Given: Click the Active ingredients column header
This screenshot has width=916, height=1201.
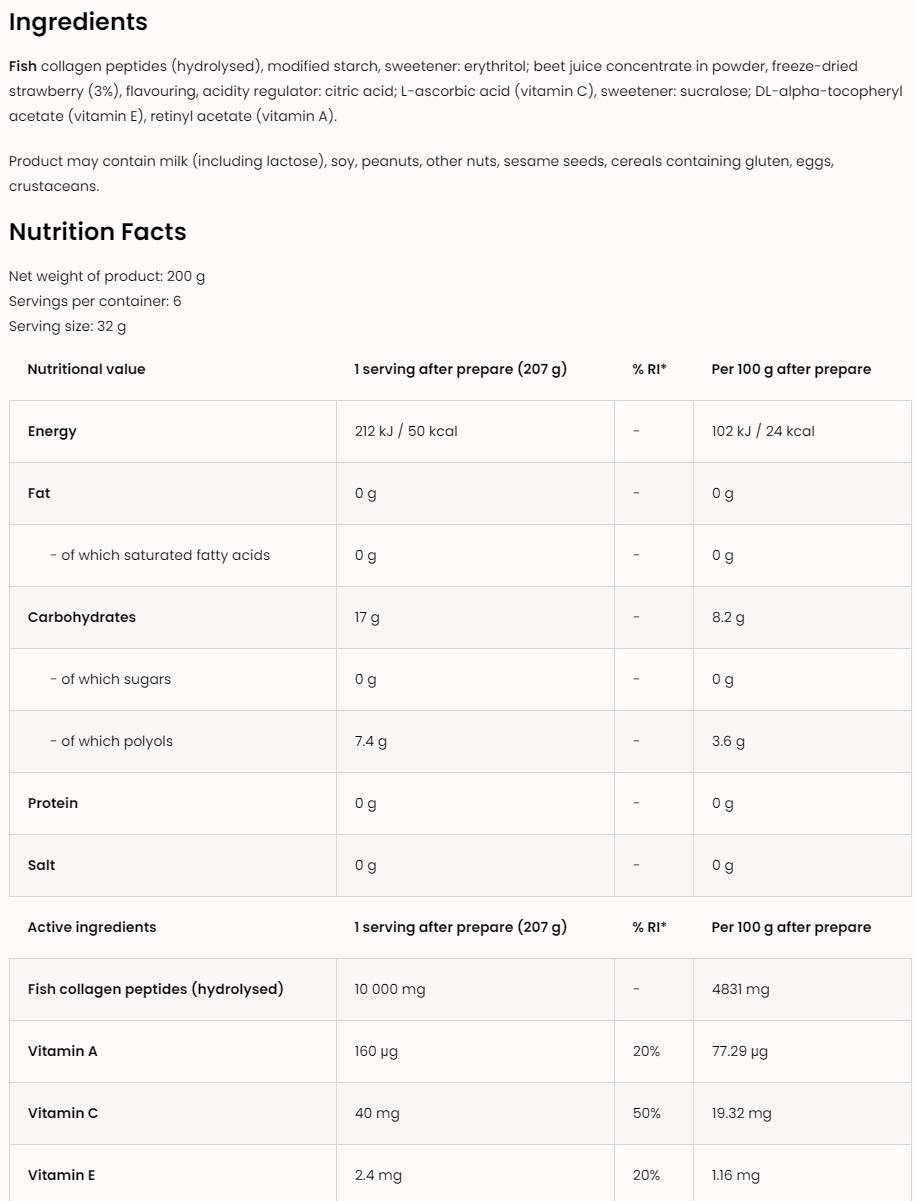Looking at the screenshot, I should point(92,927).
